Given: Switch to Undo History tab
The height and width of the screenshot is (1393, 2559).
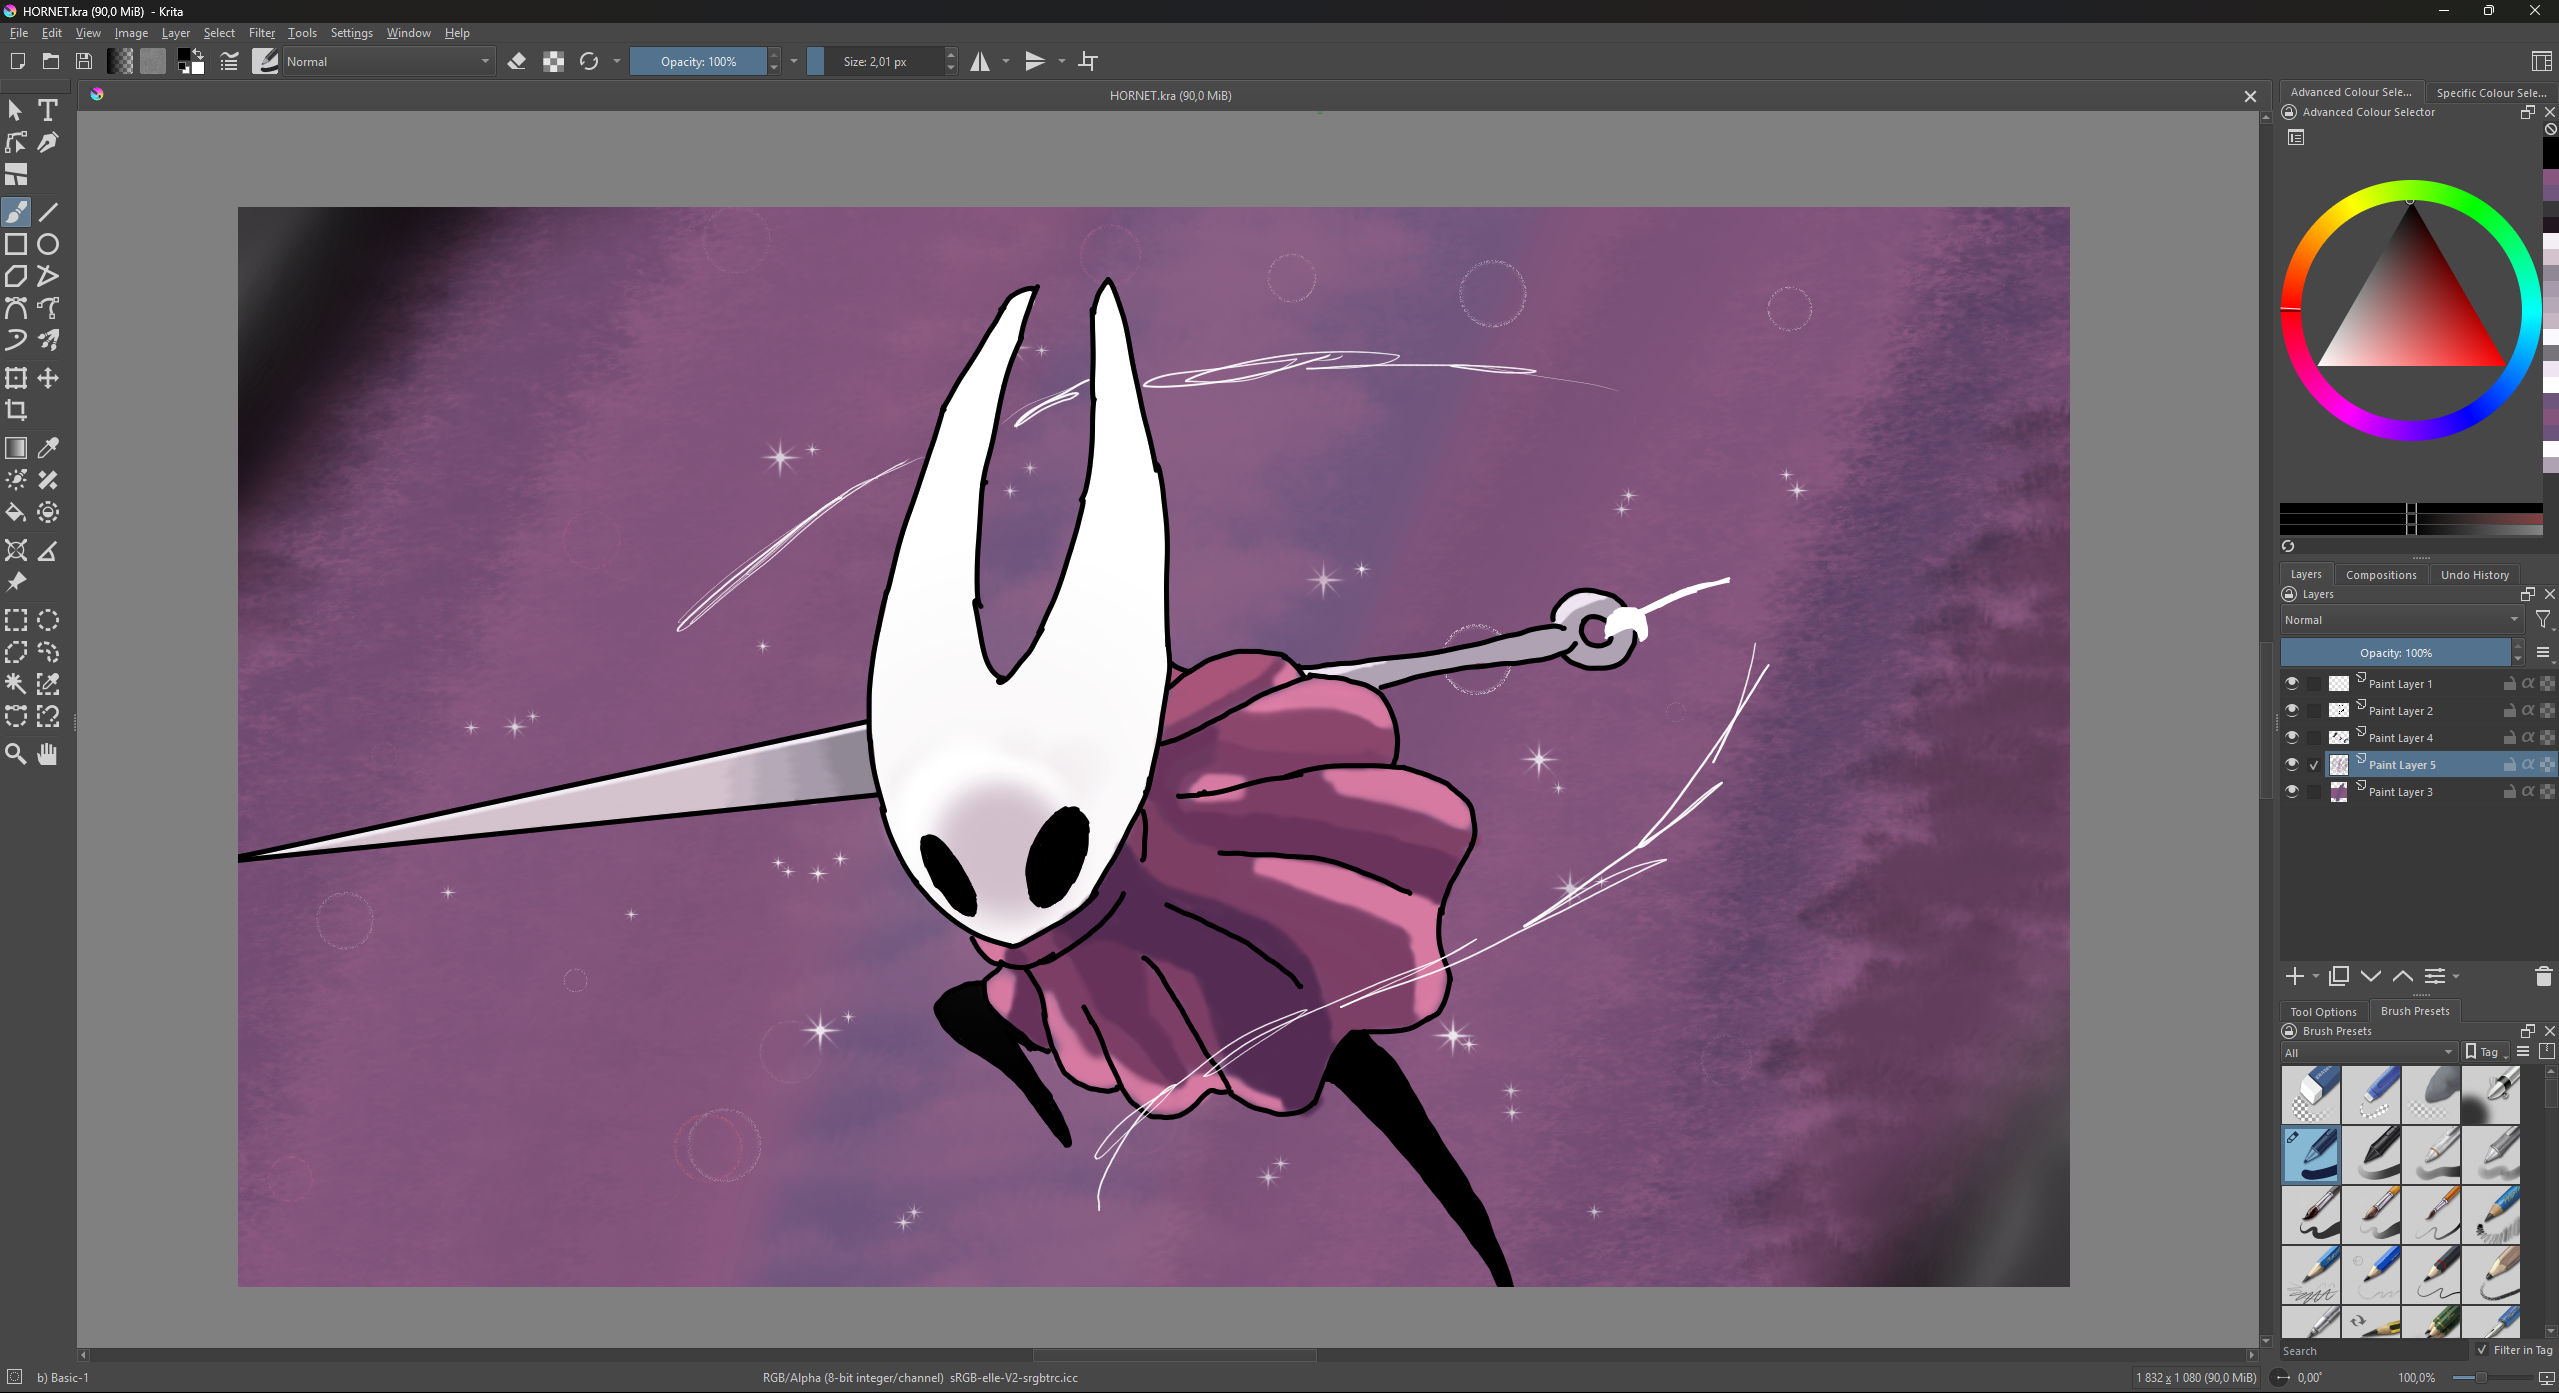Looking at the screenshot, I should click(2474, 575).
